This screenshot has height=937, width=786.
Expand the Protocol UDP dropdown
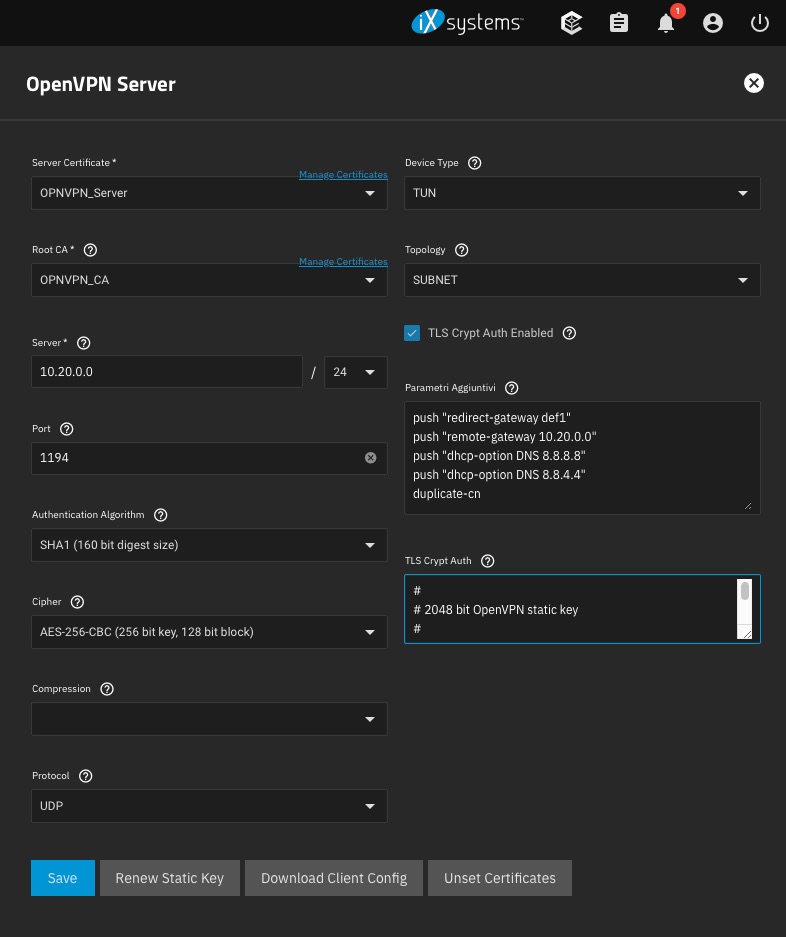point(209,806)
